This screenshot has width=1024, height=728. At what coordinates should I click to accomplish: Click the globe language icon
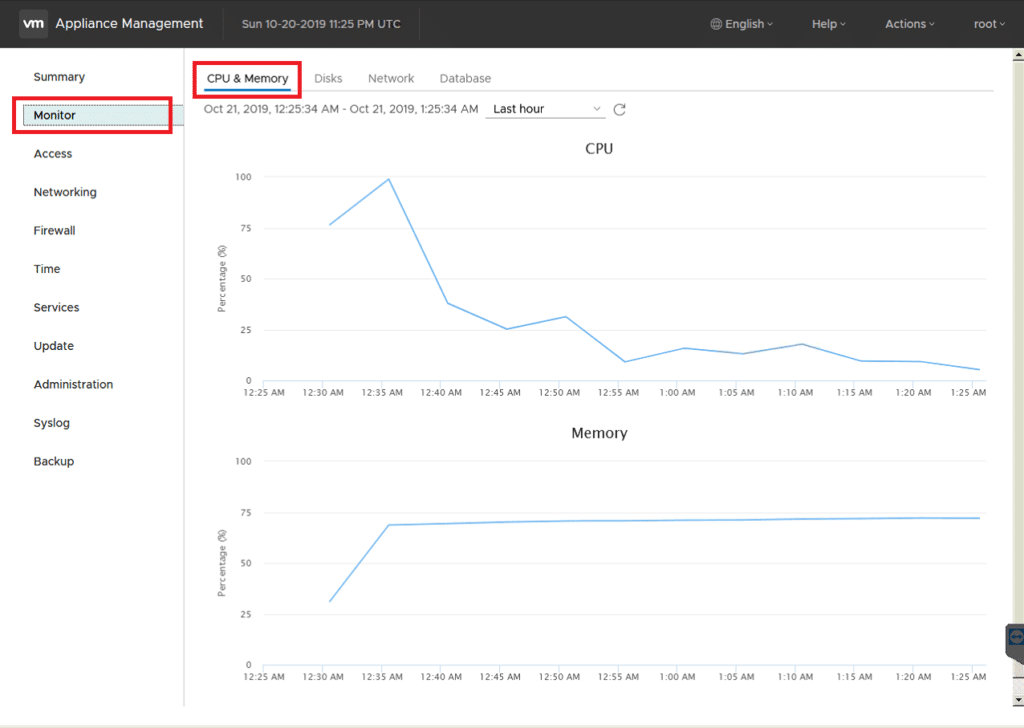click(716, 24)
